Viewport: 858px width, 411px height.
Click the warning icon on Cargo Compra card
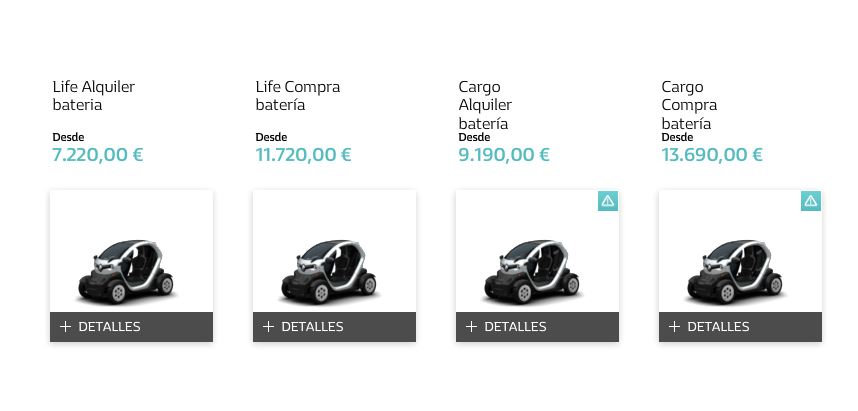810,201
